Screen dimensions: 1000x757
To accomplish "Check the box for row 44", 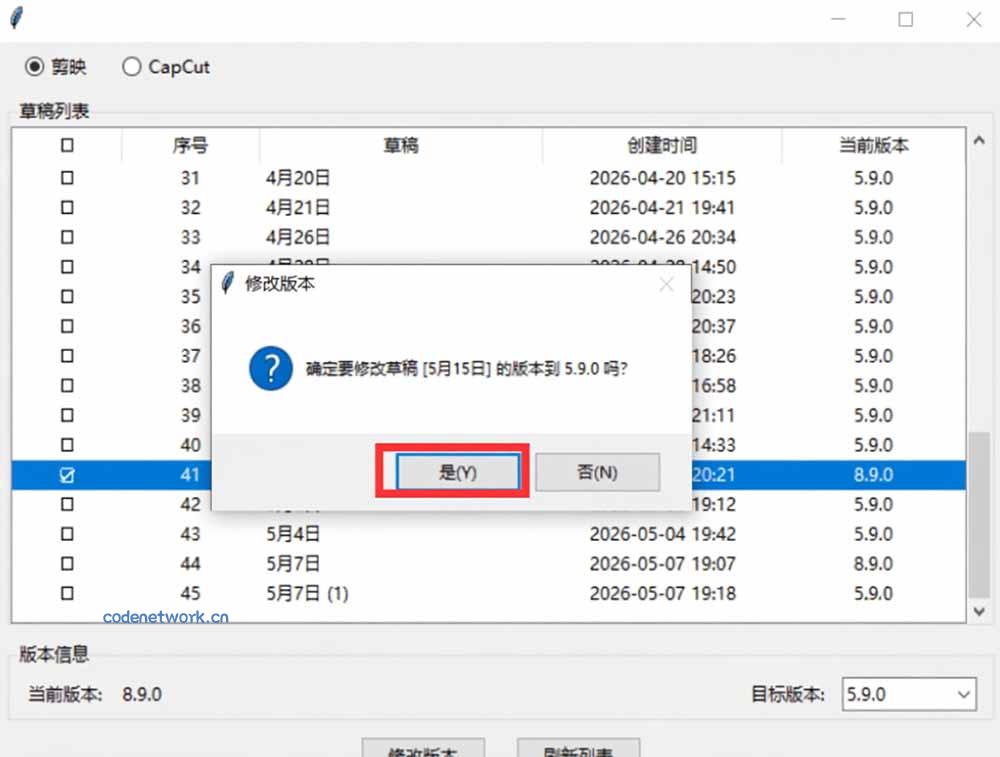I will pos(67,563).
